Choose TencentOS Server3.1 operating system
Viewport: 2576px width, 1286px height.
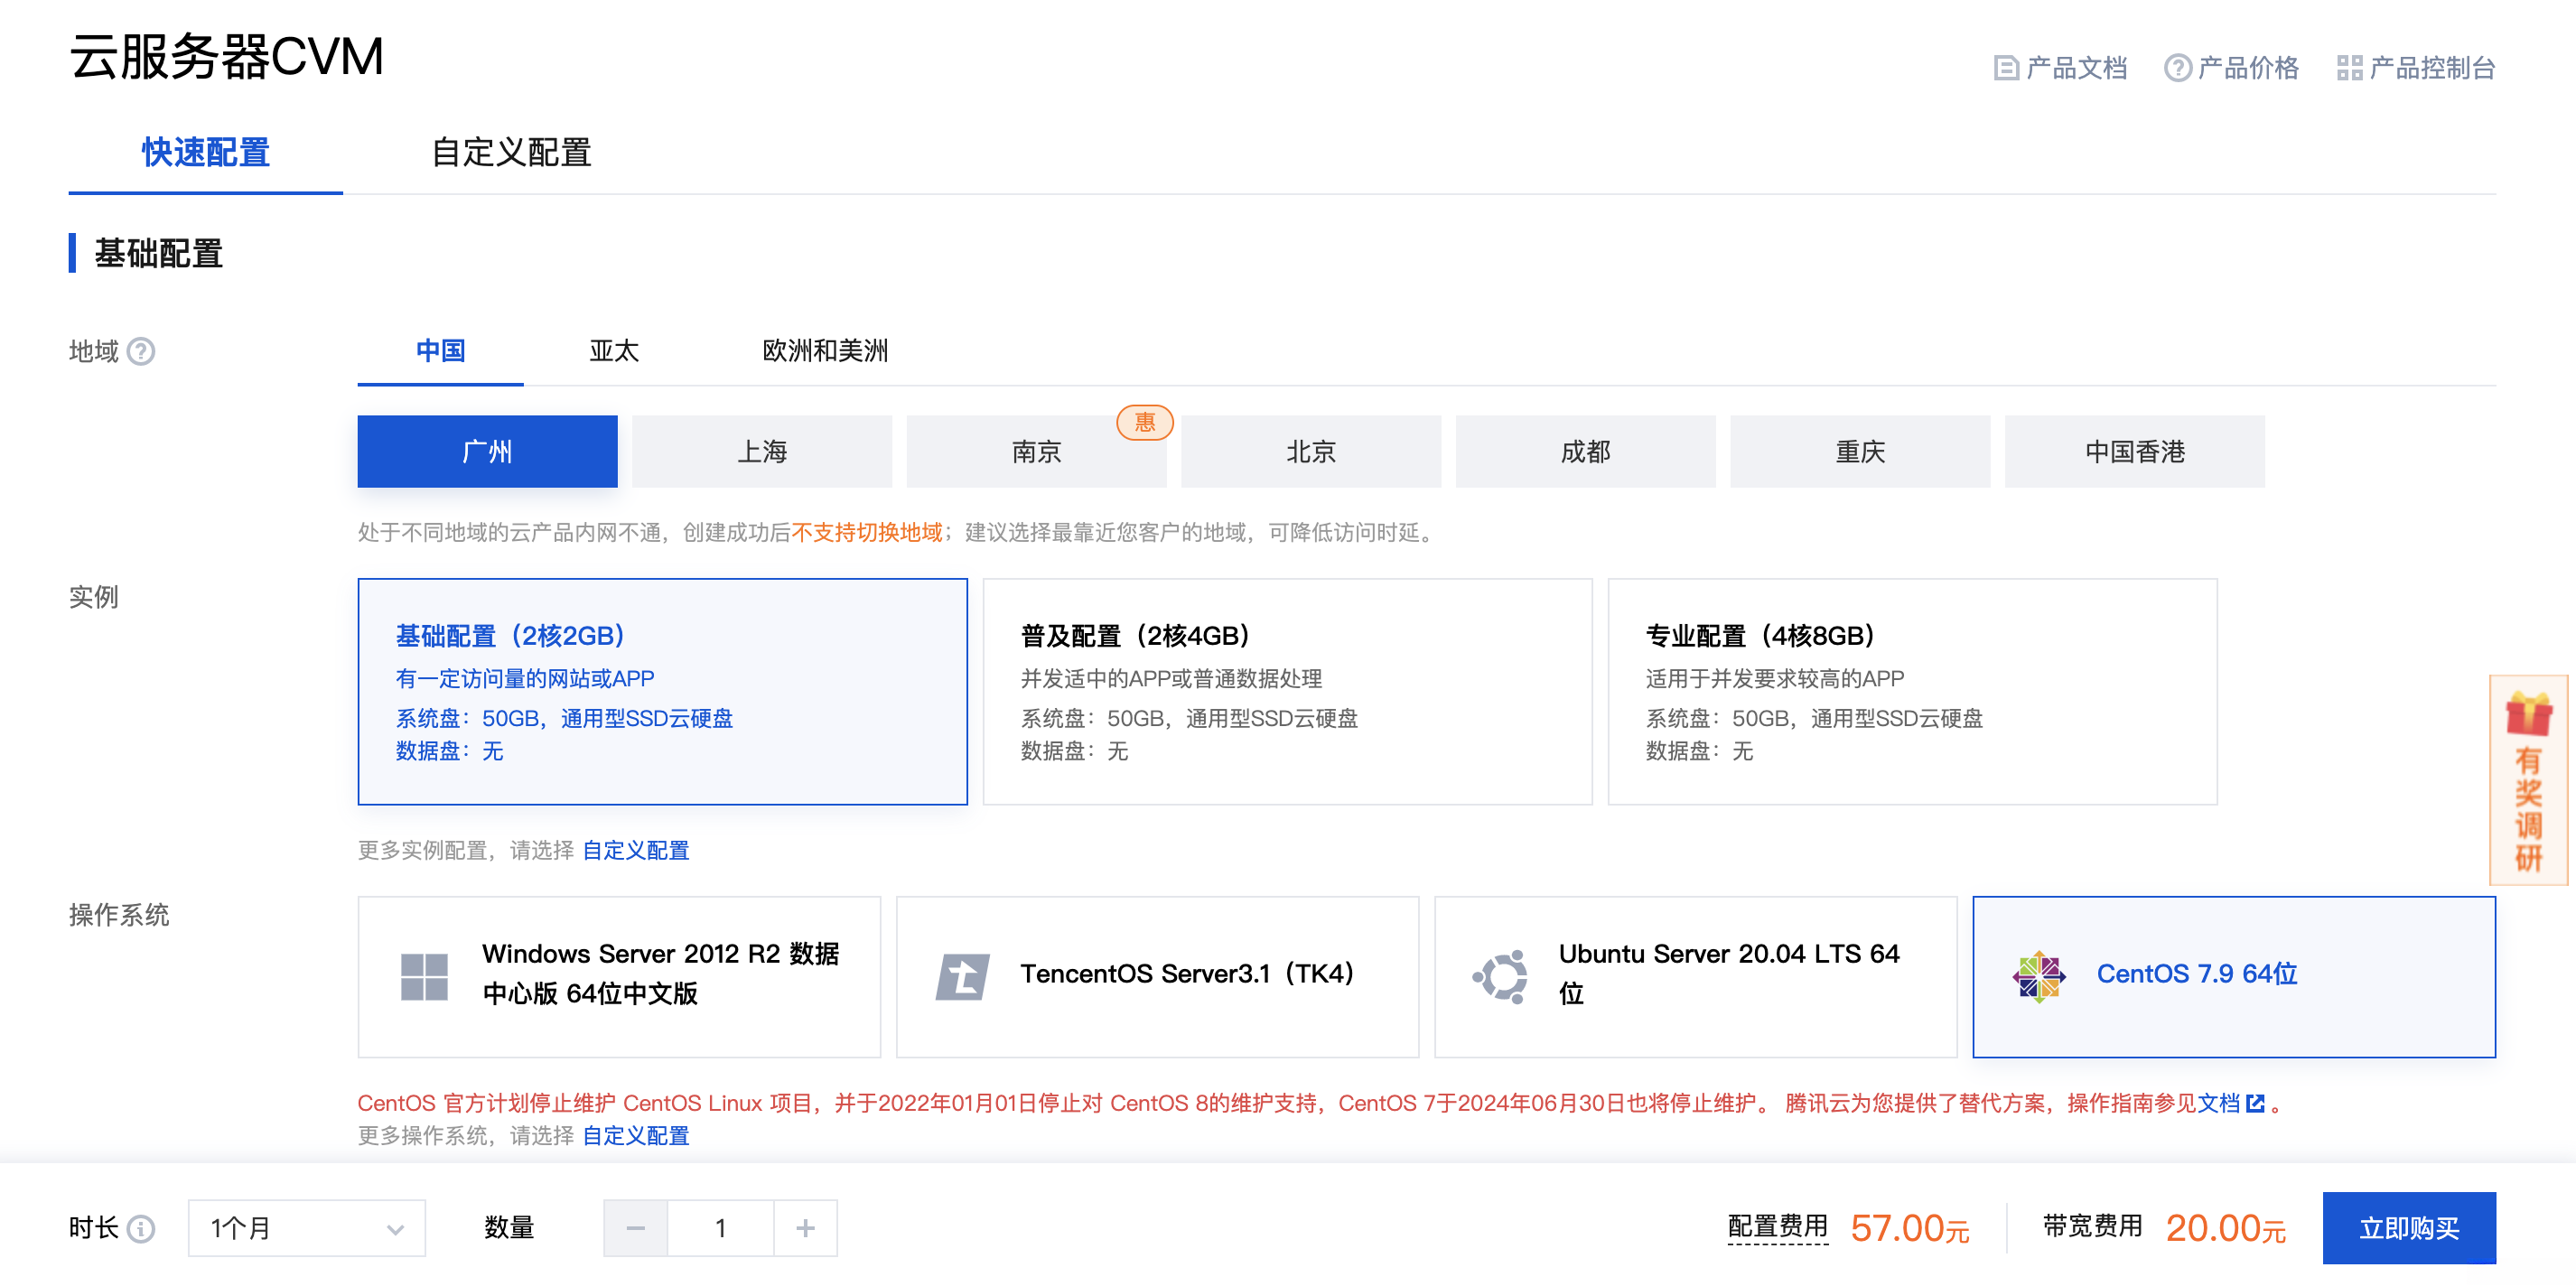(x=1157, y=976)
